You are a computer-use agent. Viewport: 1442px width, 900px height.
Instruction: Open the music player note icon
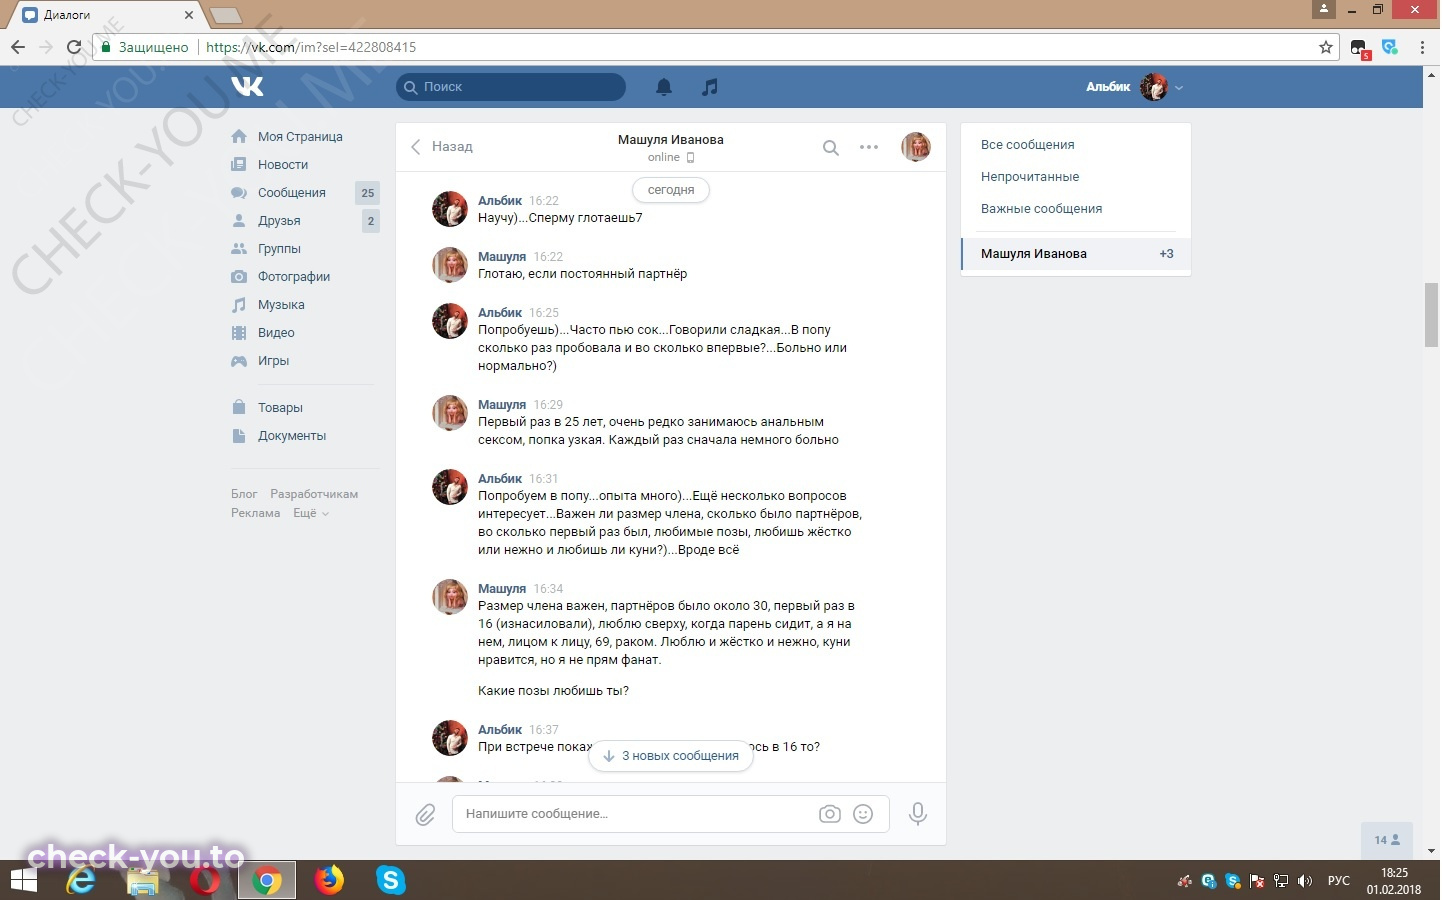tap(710, 87)
